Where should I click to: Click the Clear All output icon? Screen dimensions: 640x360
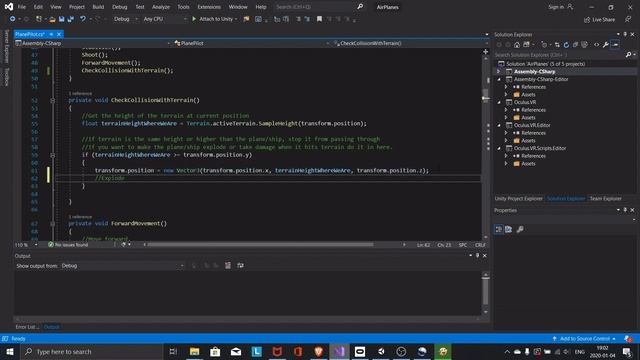pos(228,266)
